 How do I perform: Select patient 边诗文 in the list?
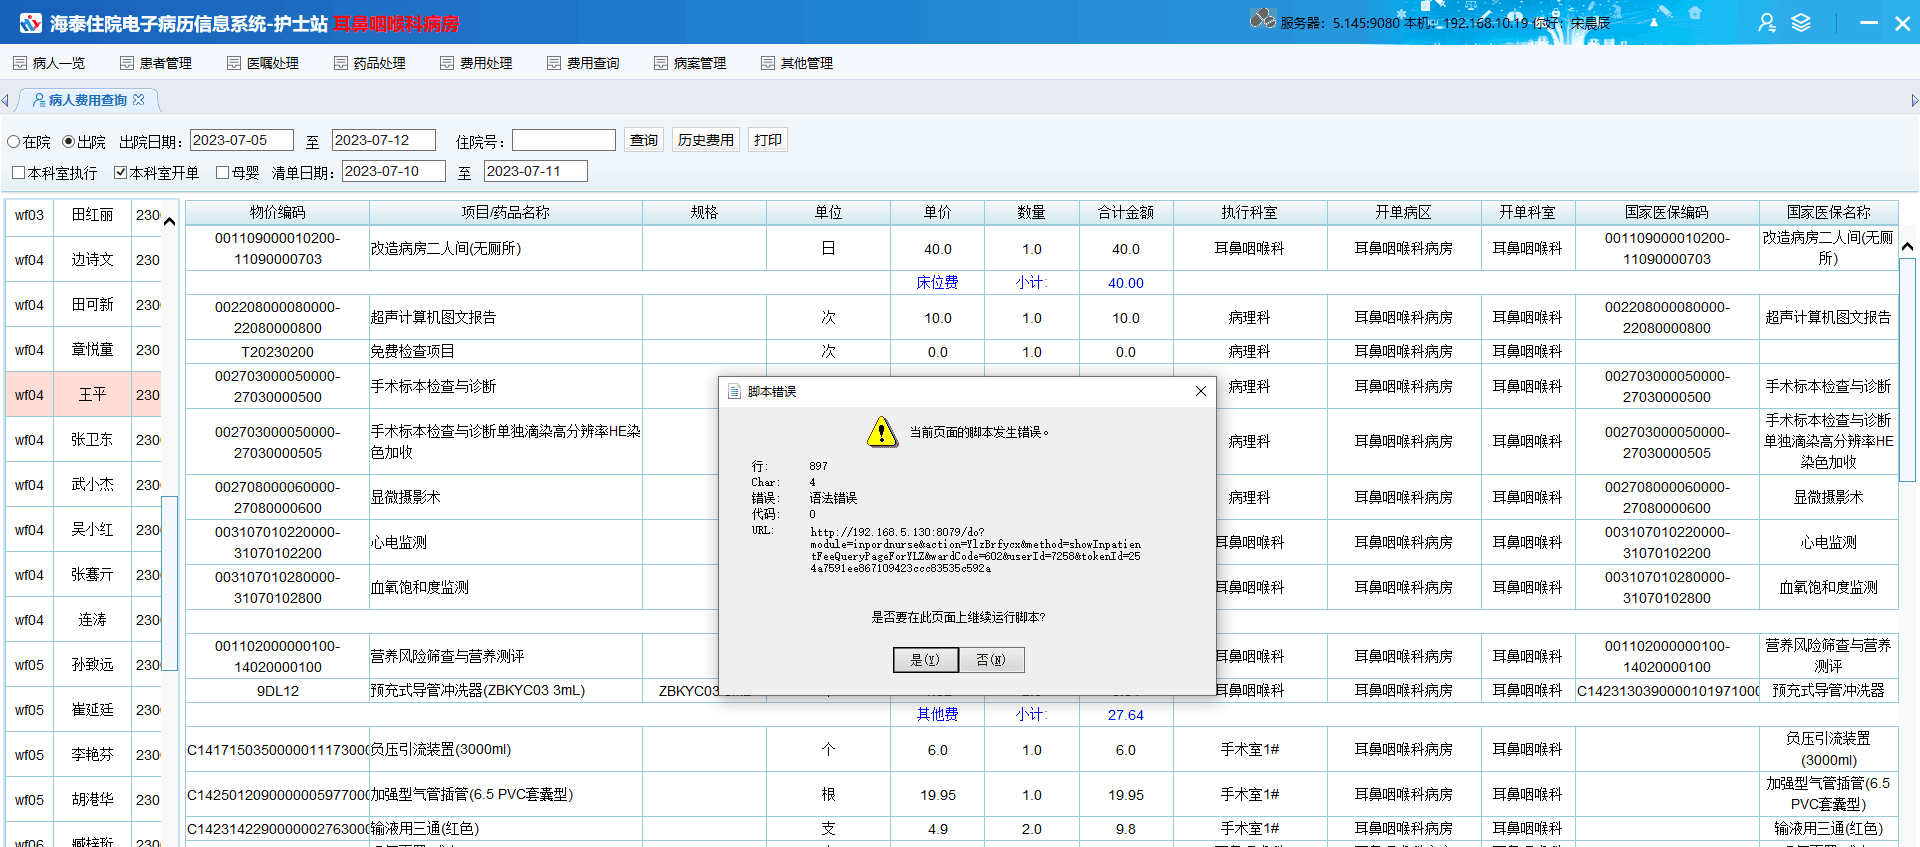click(x=92, y=260)
